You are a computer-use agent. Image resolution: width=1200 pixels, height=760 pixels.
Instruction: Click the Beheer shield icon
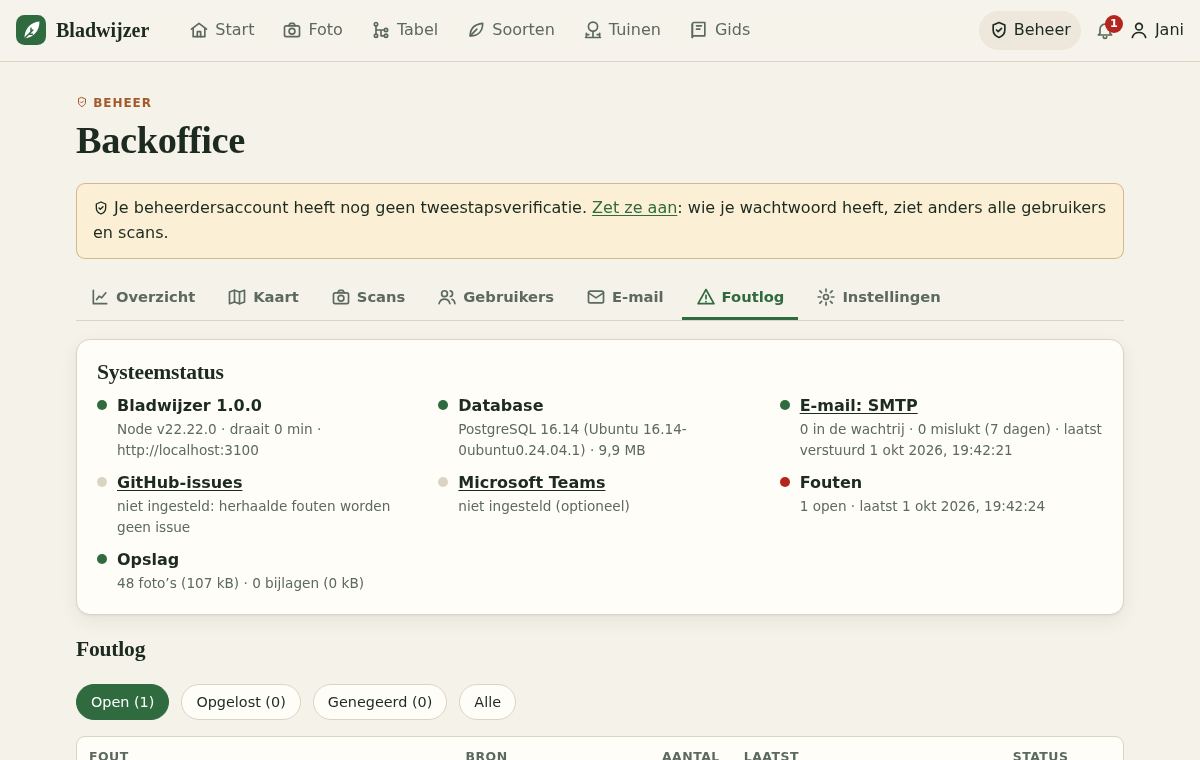[x=999, y=30]
